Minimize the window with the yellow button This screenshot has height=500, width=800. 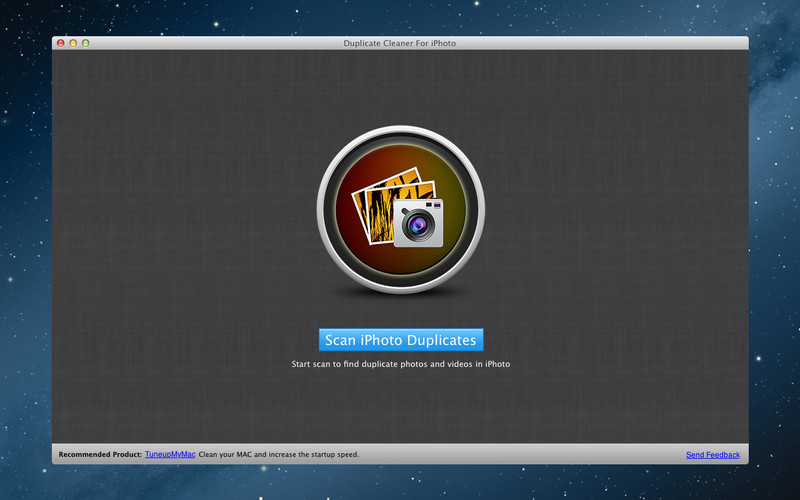73,44
